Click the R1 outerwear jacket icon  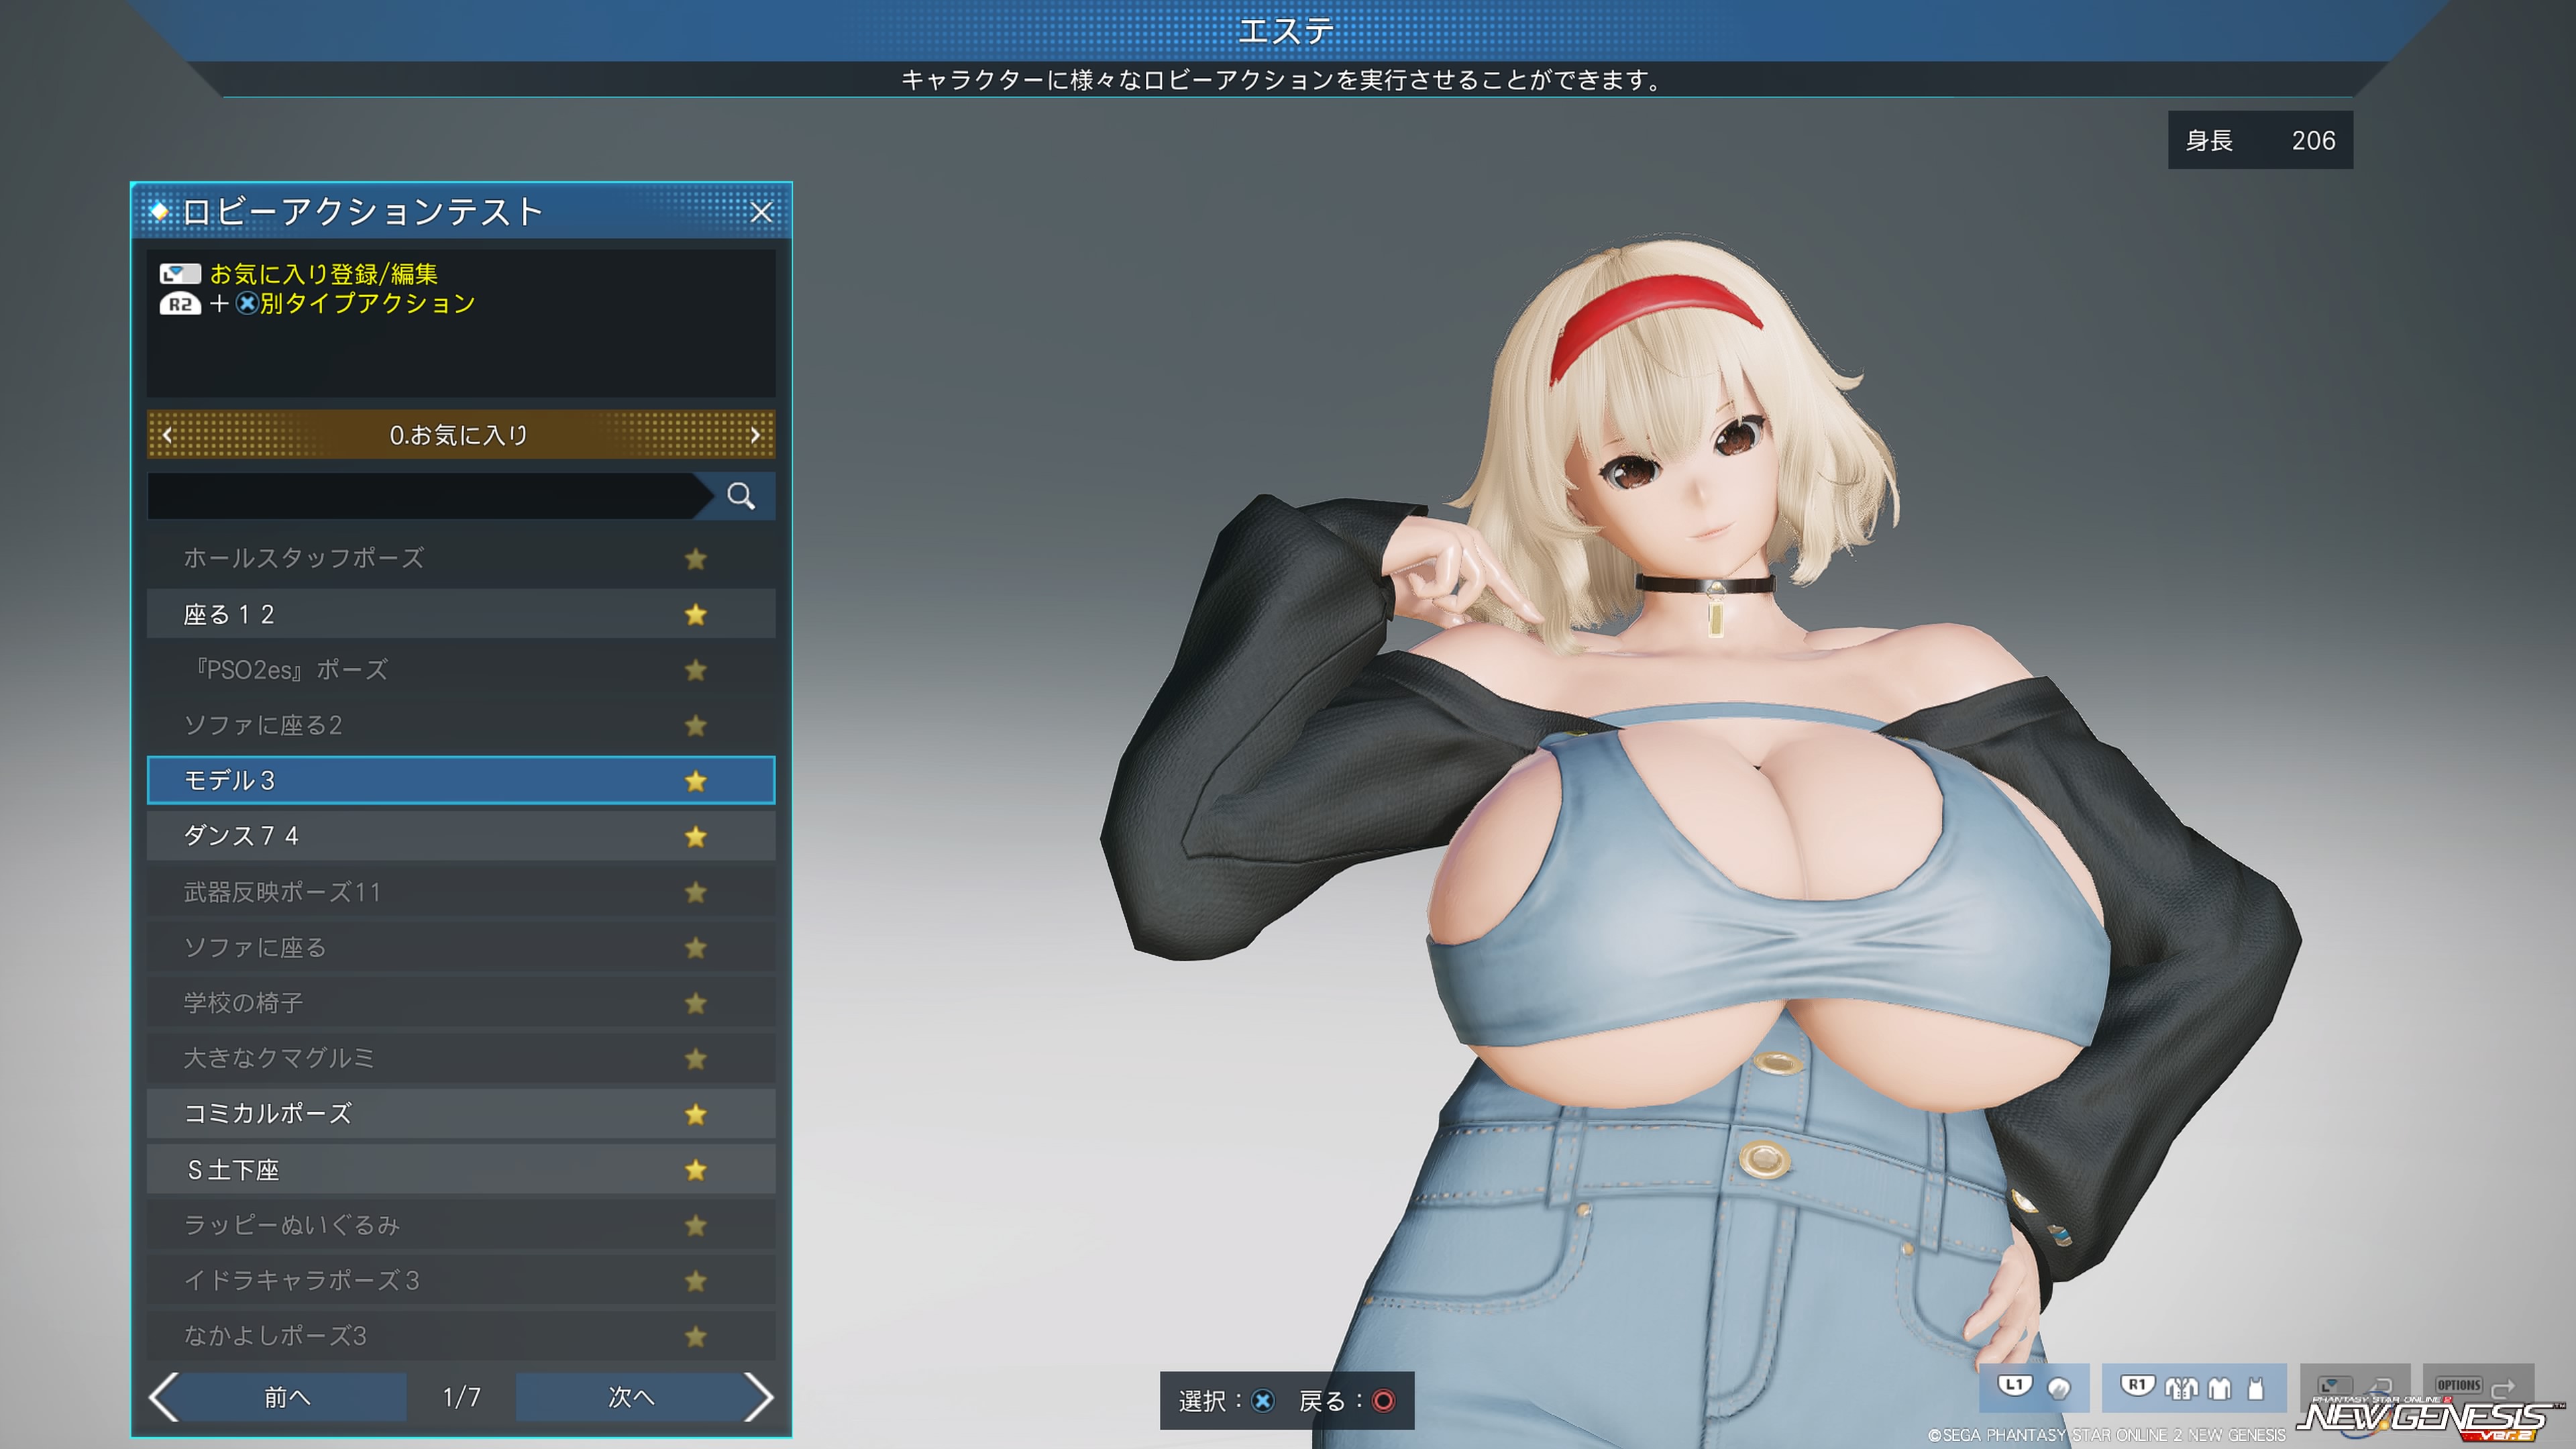[x=2181, y=1389]
